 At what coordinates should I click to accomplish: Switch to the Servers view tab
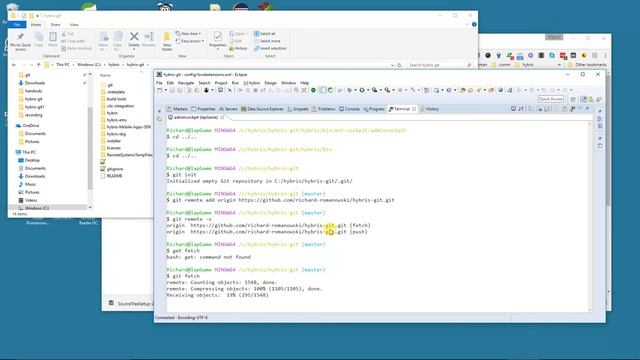228,109
